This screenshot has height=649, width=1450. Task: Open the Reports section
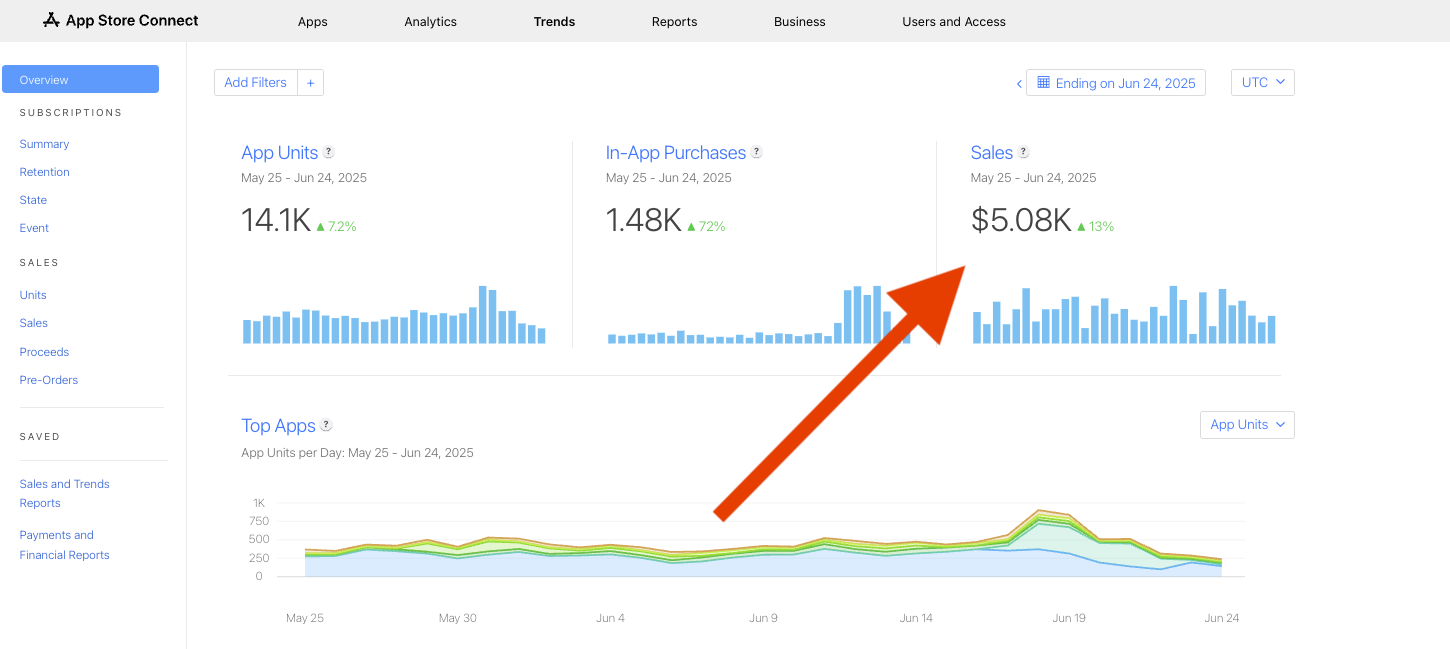tap(674, 21)
